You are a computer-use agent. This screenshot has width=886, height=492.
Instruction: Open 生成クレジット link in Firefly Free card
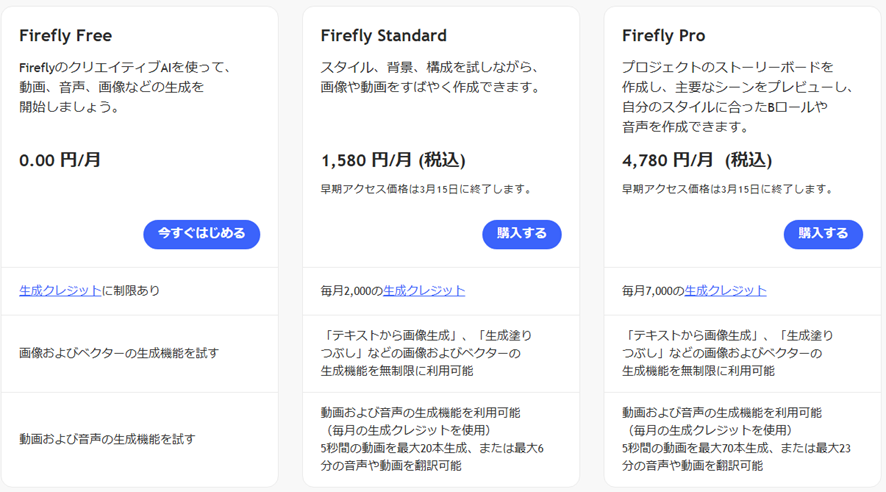[x=60, y=291]
